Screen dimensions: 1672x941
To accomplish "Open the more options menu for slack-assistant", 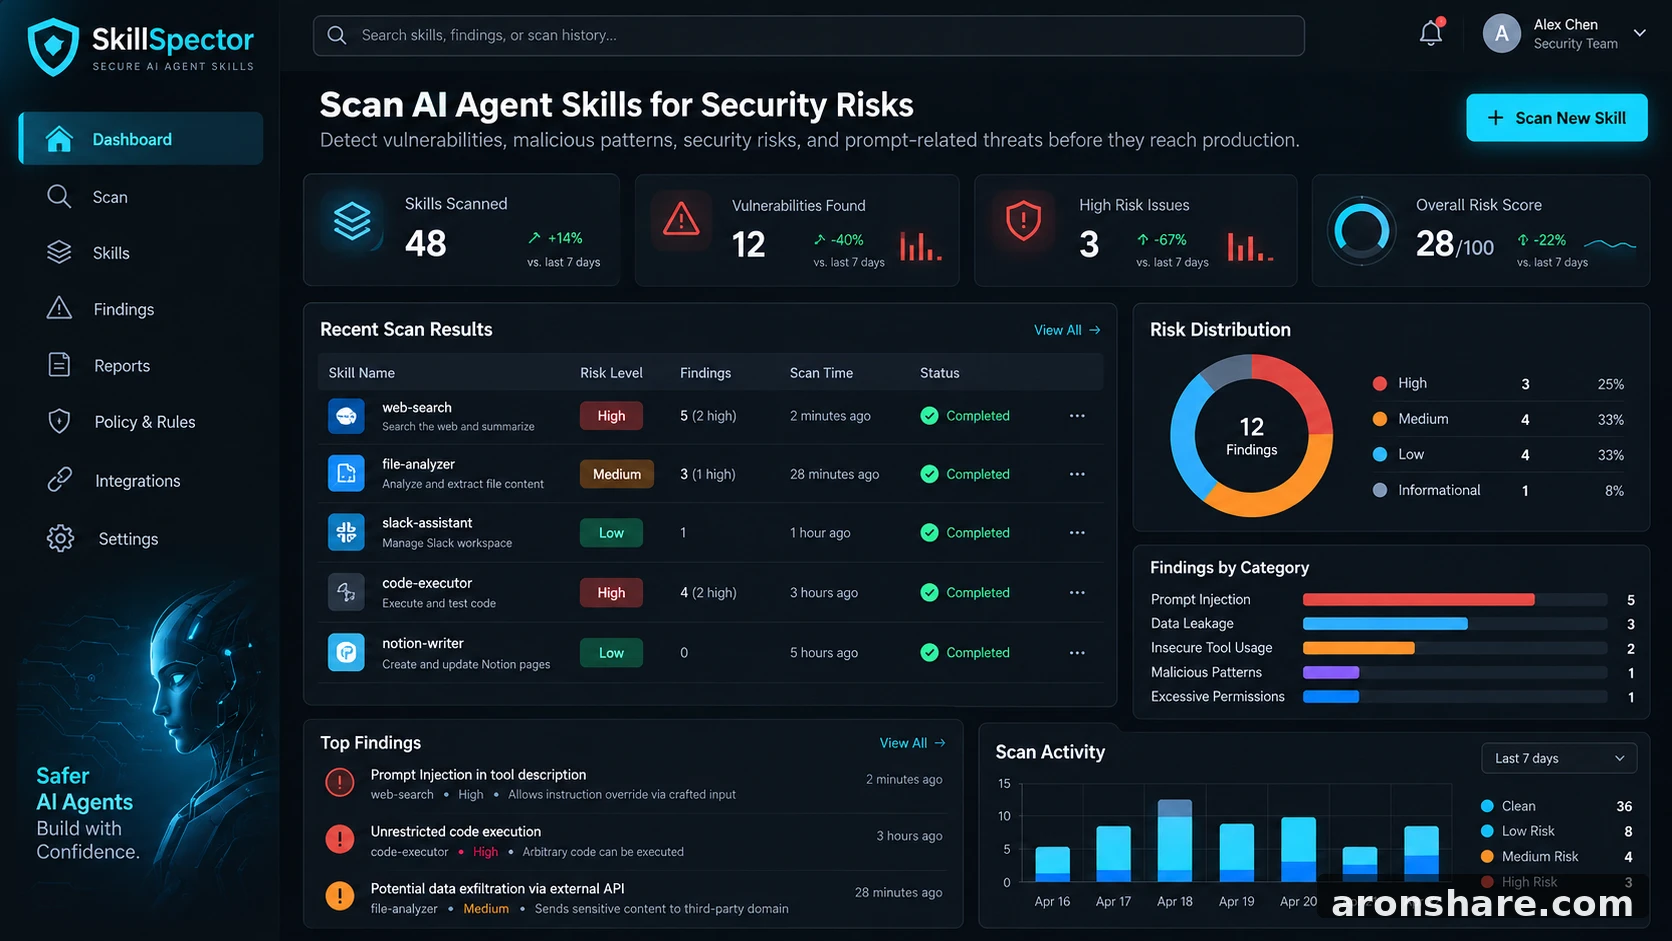I will tap(1077, 533).
